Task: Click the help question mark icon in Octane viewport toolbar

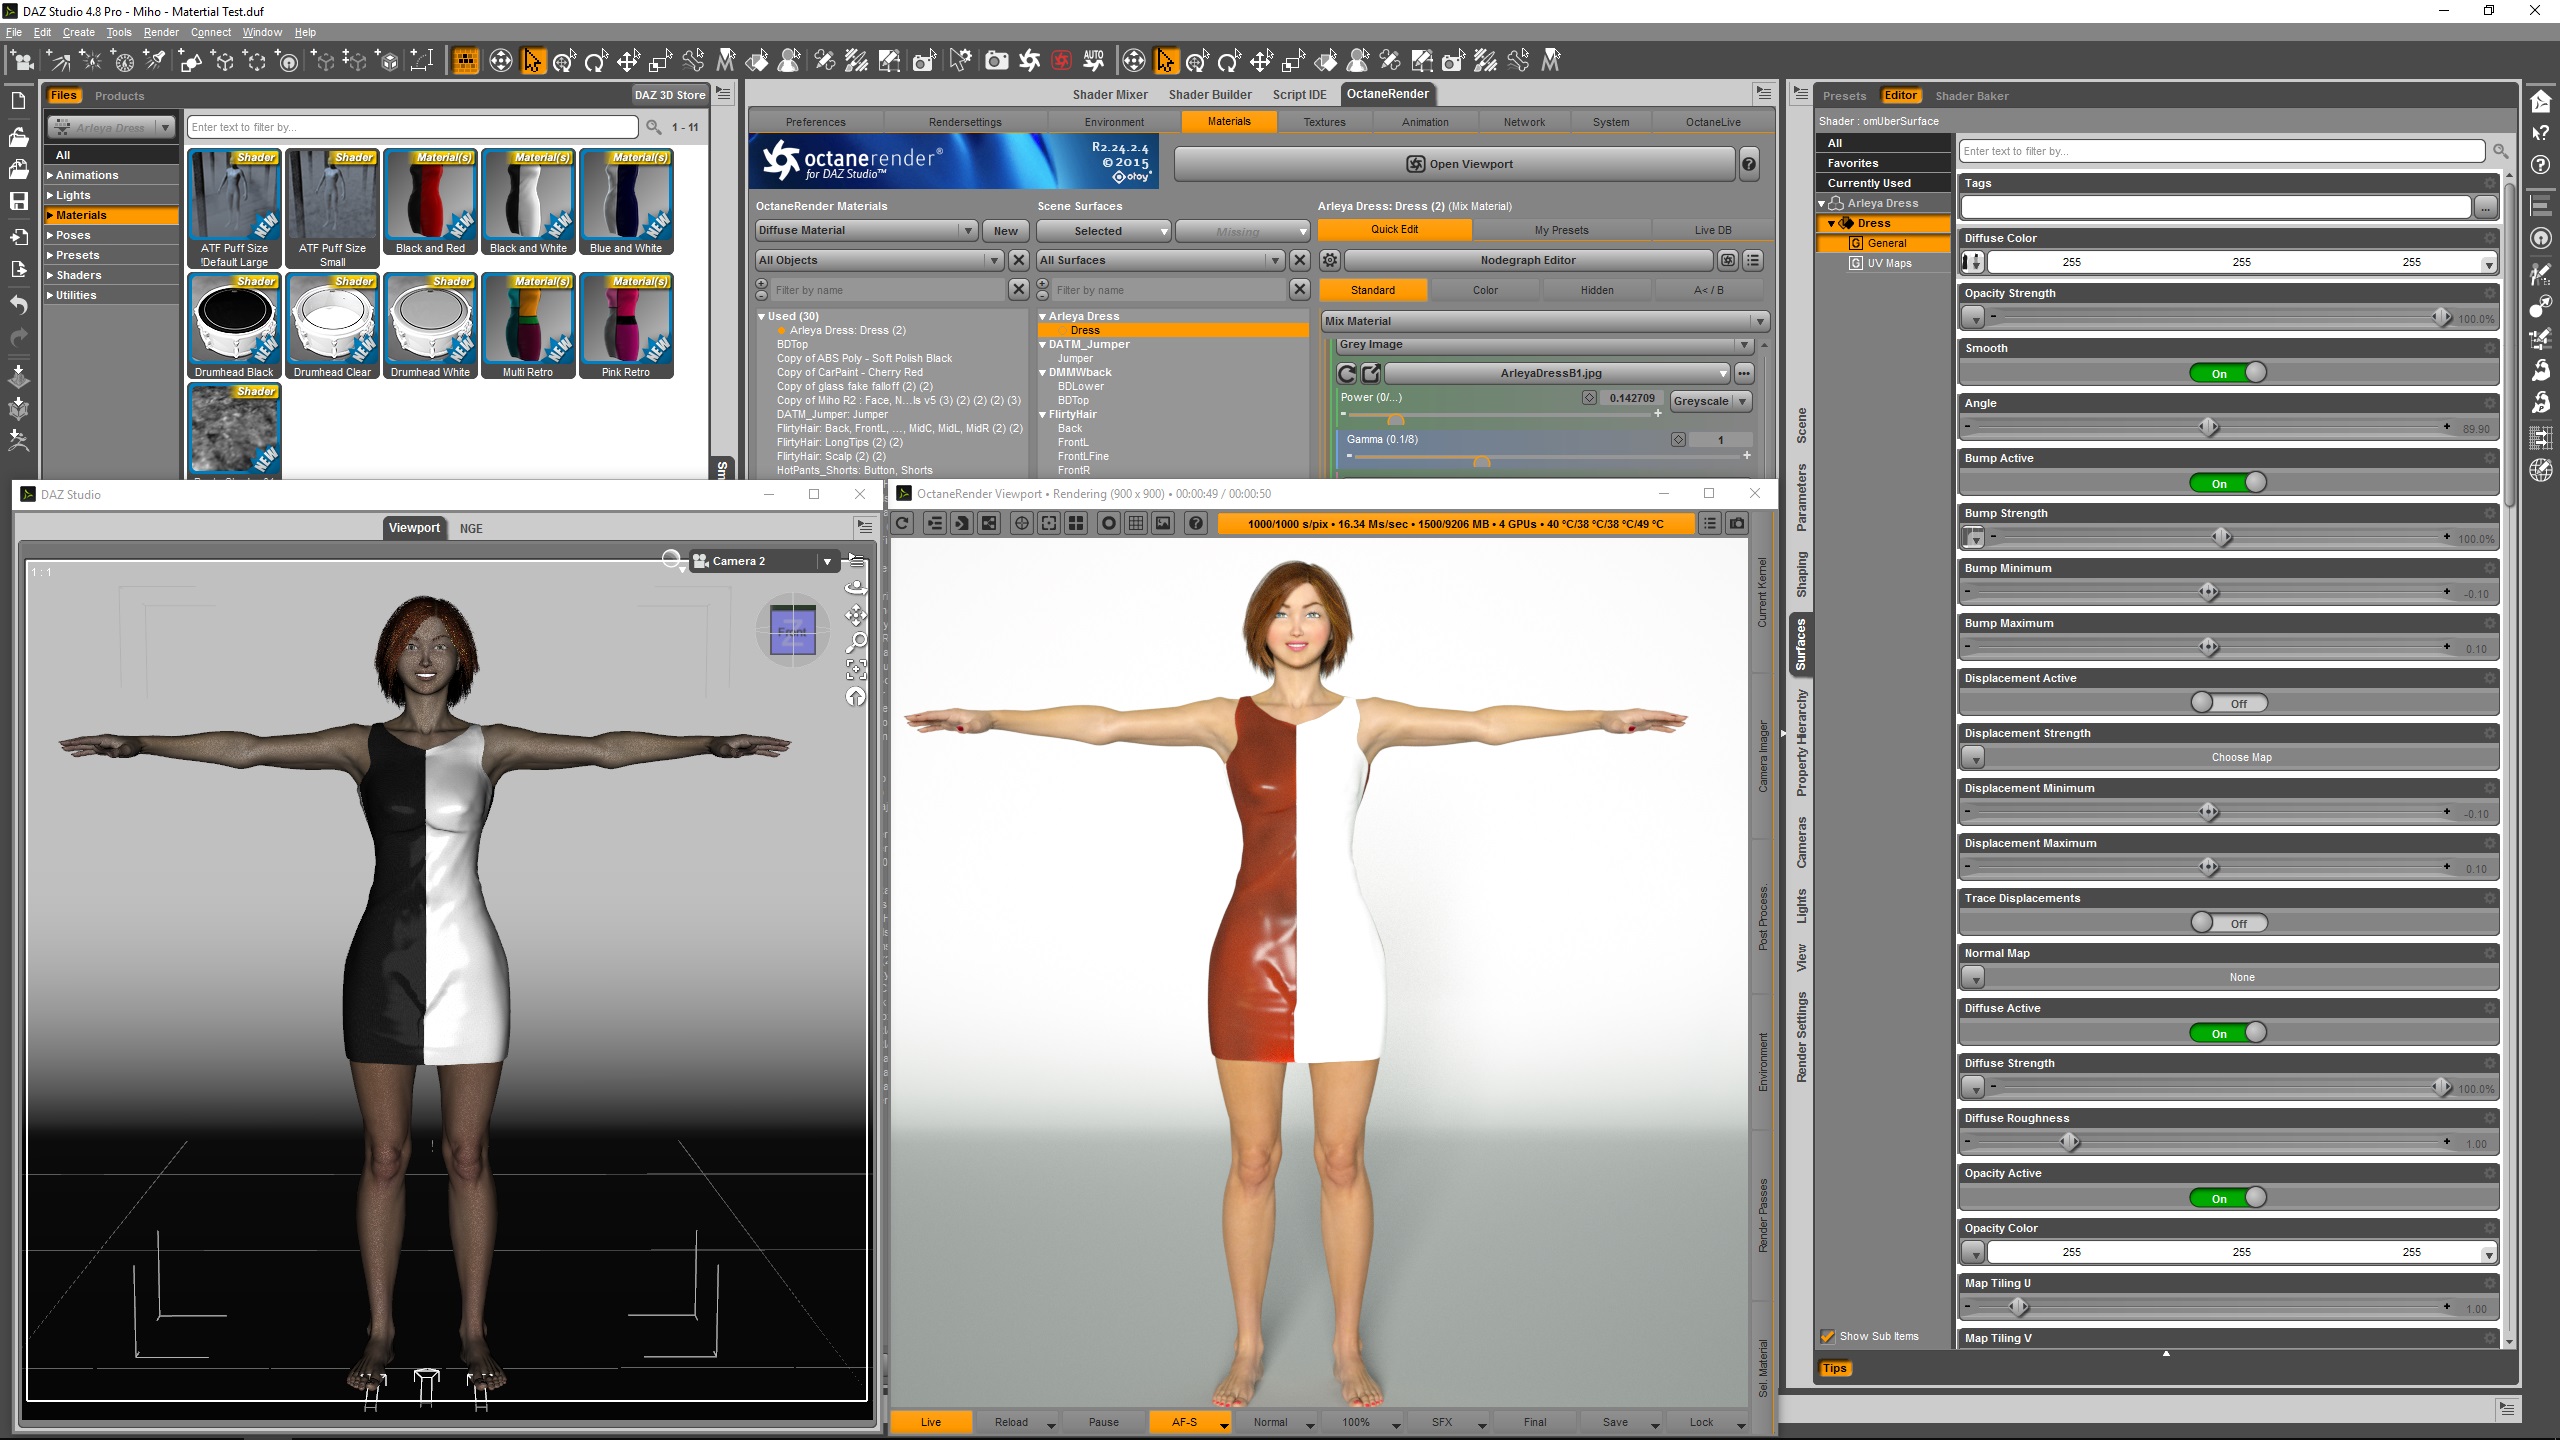Action: pos(1195,523)
